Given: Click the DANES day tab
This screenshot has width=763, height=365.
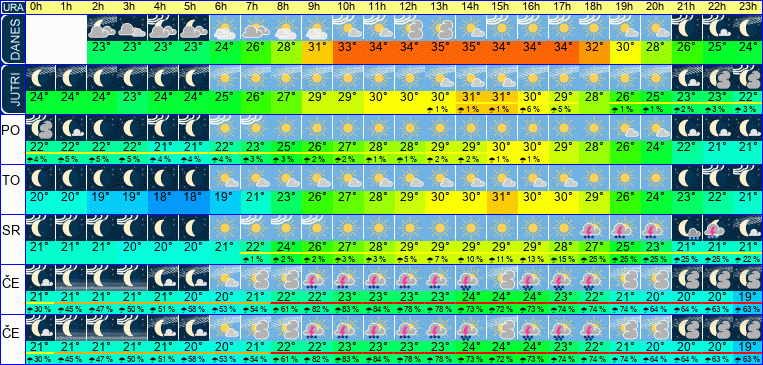Looking at the screenshot, I should click(13, 39).
